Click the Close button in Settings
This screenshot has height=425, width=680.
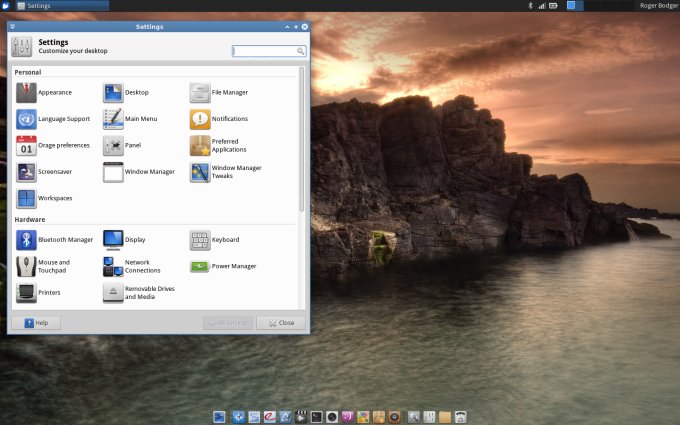281,323
